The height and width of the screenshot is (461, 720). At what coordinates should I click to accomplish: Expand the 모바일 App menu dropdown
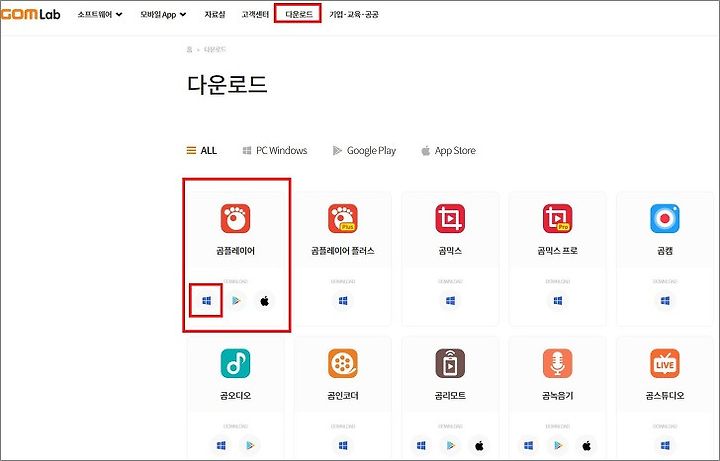click(163, 14)
